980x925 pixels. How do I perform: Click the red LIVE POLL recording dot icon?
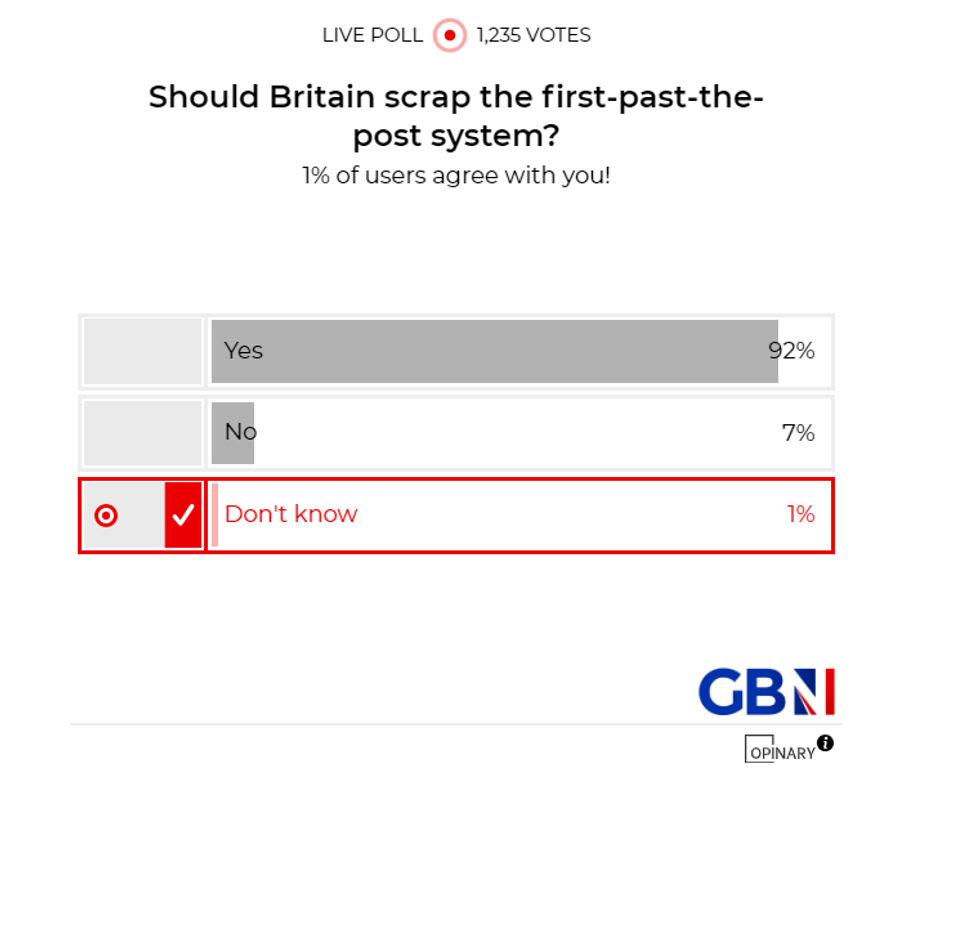point(450,34)
